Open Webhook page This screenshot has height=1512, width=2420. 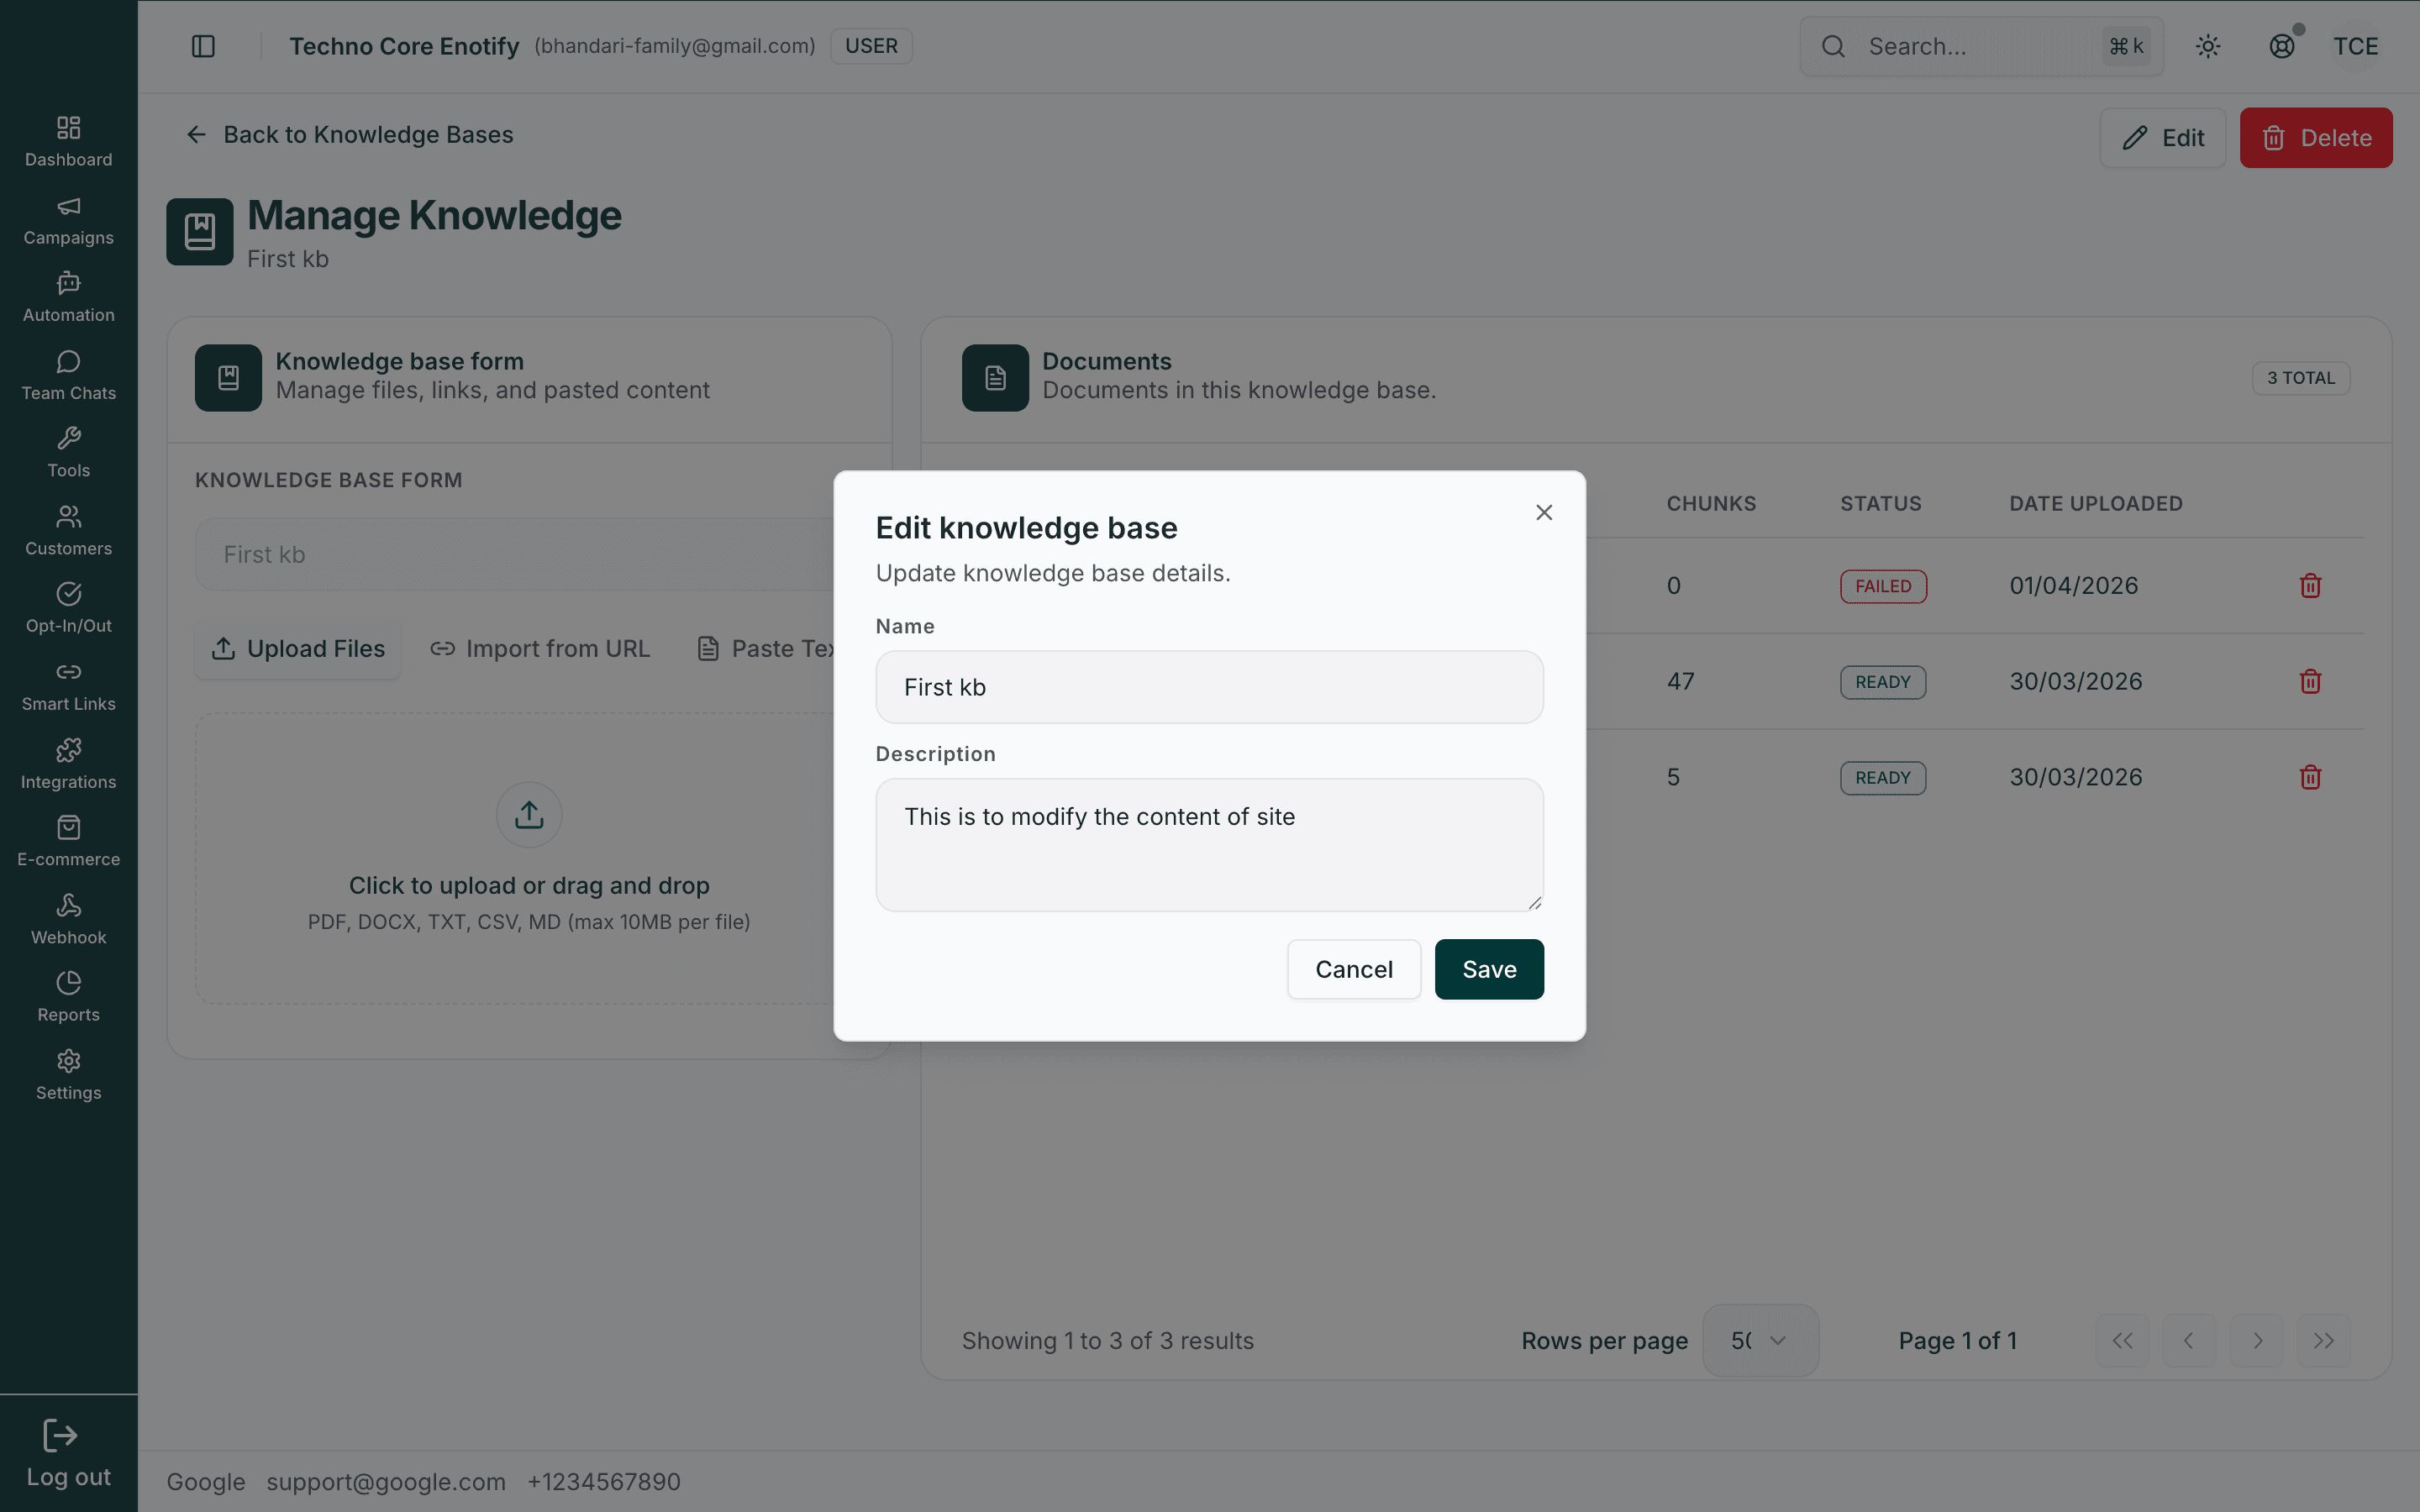pyautogui.click(x=68, y=919)
